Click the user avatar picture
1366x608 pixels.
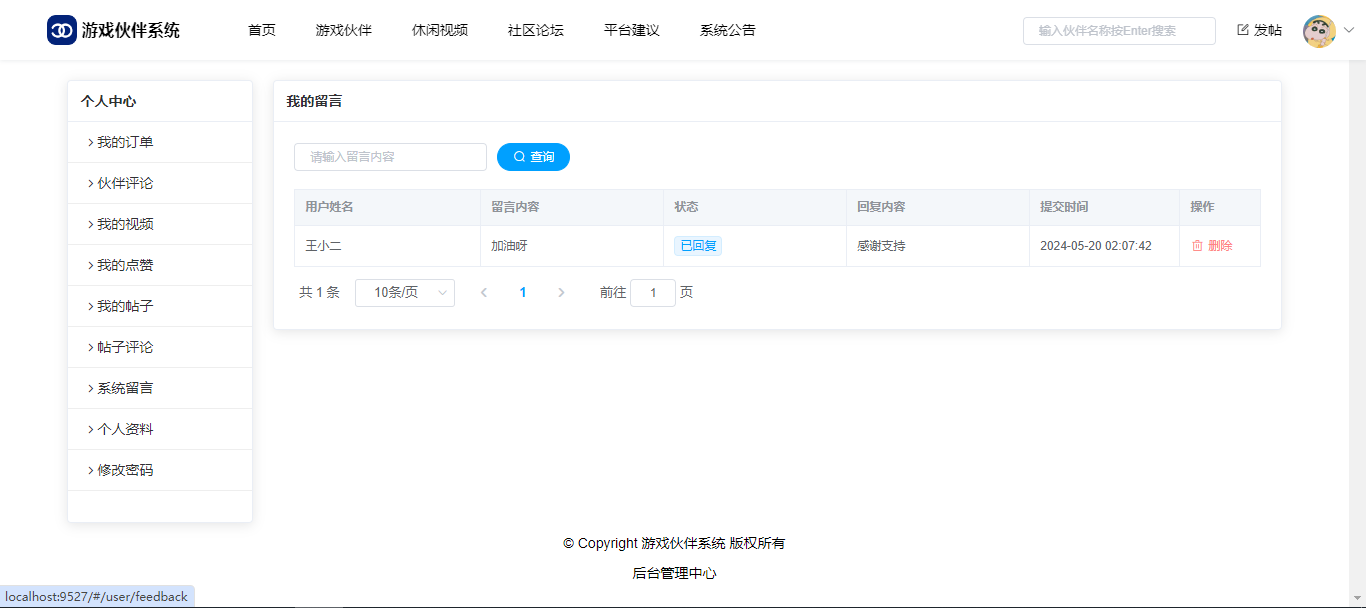pyautogui.click(x=1319, y=31)
